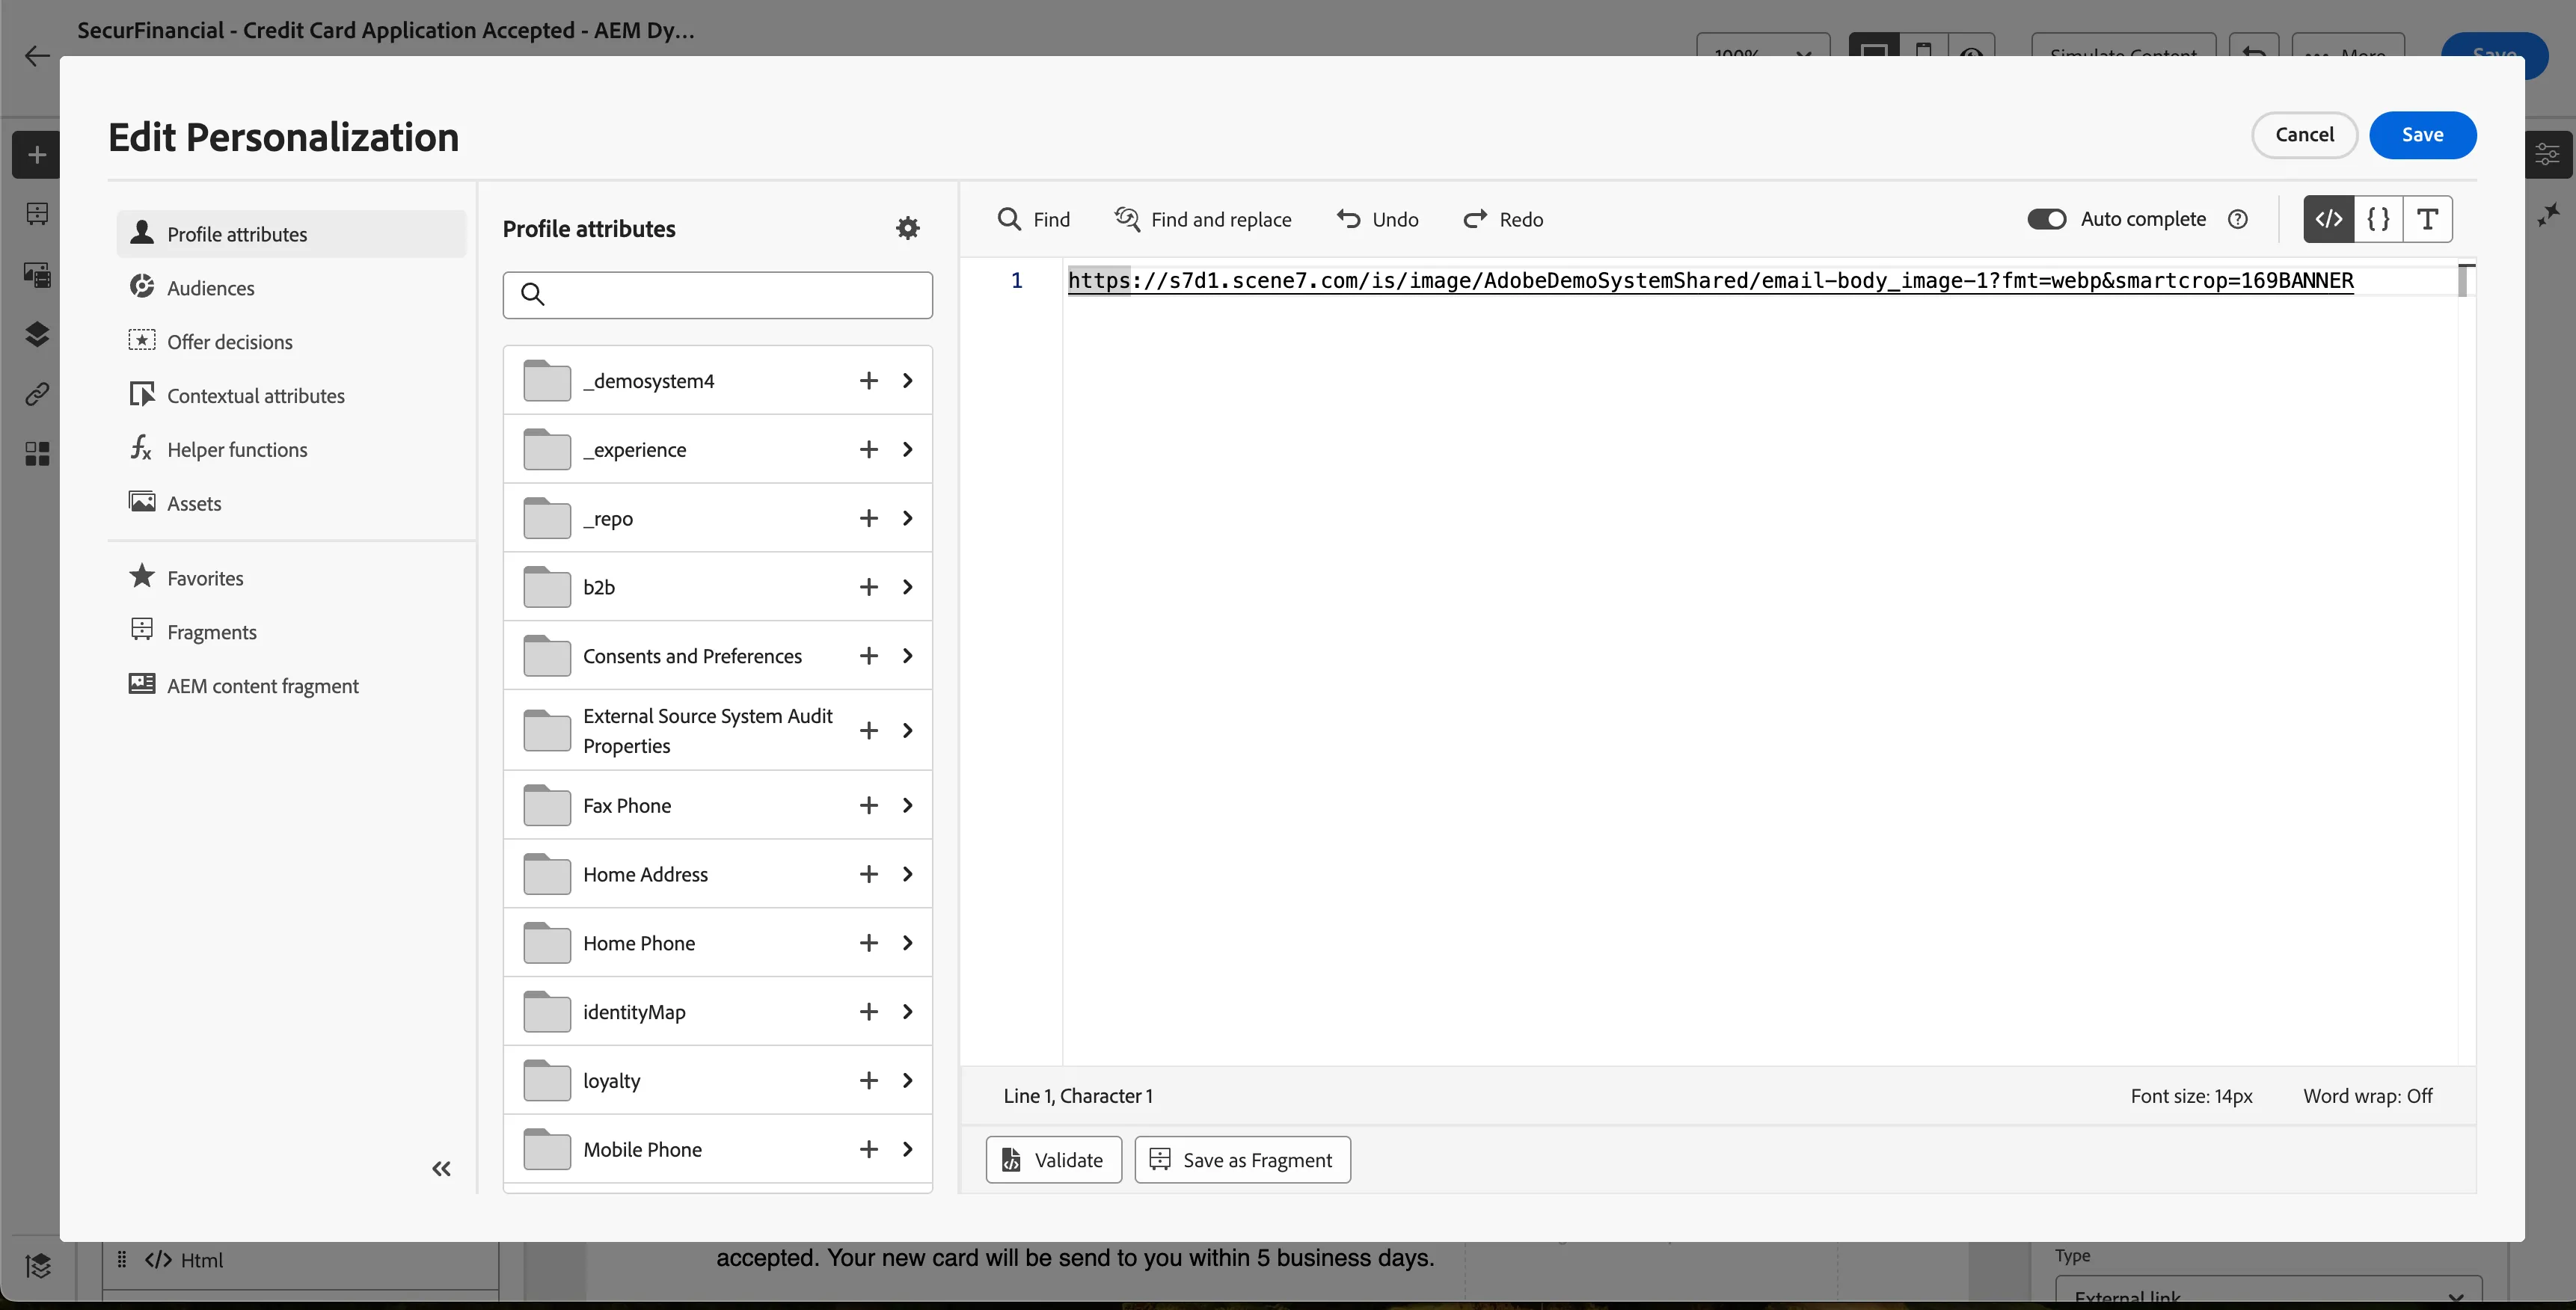Screen dimensions: 2576x1310
Task: Open AEM content fragment section
Action: click(291, 686)
